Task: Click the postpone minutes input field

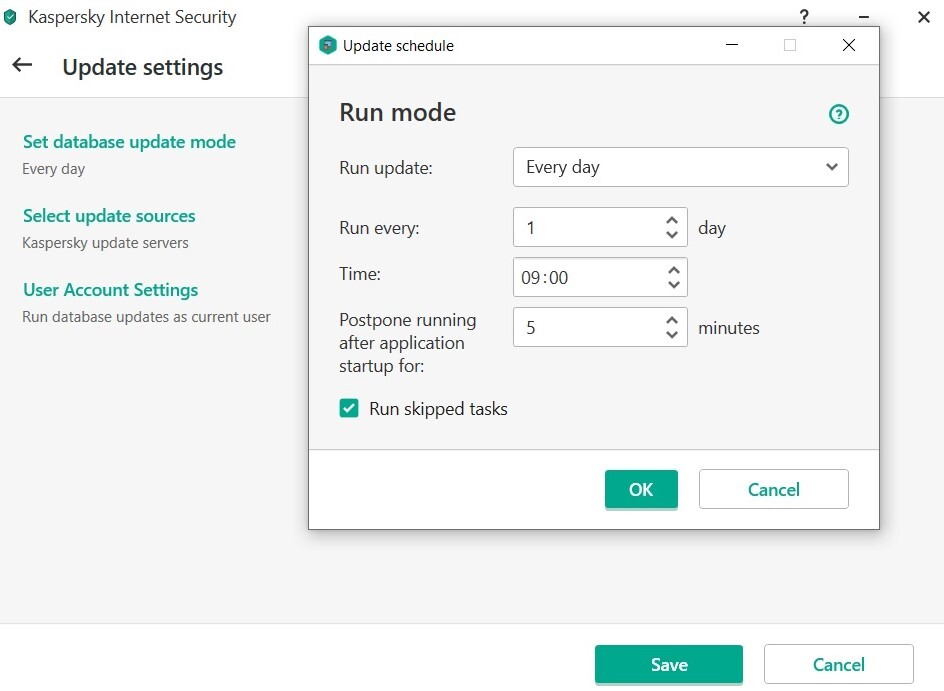Action: (x=600, y=327)
